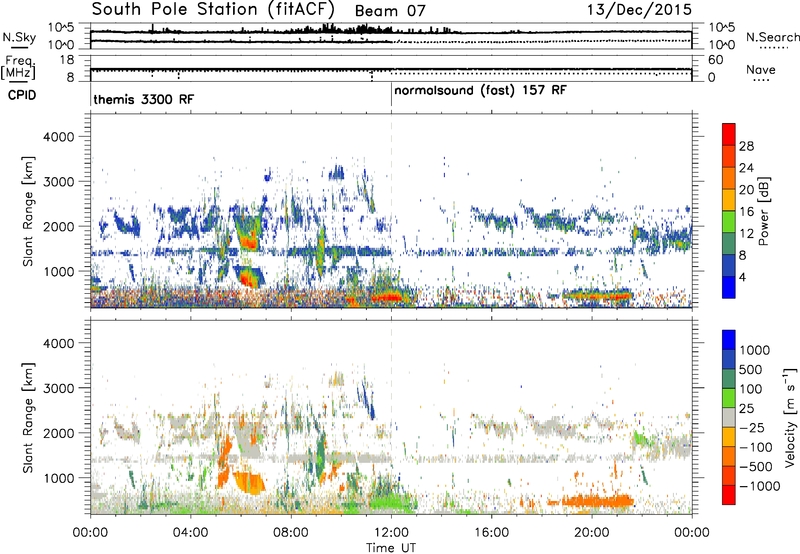Select the "Freq. [MHz]" axis label
Image resolution: width=800 pixels, height=554 pixels.
coord(18,68)
